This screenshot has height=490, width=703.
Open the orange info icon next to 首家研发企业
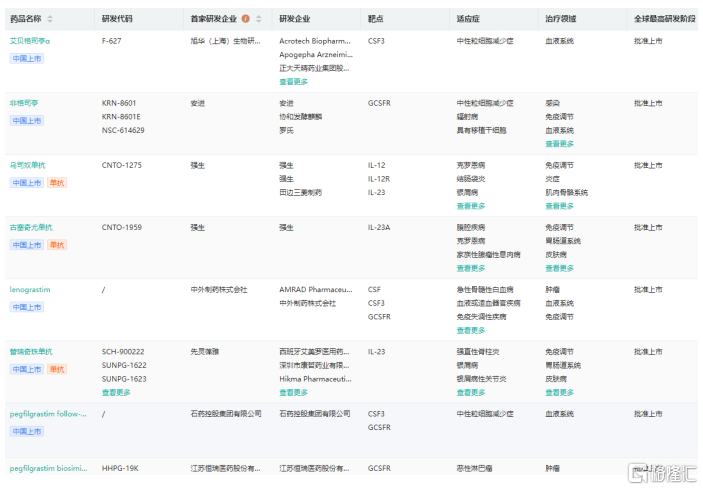[246, 19]
